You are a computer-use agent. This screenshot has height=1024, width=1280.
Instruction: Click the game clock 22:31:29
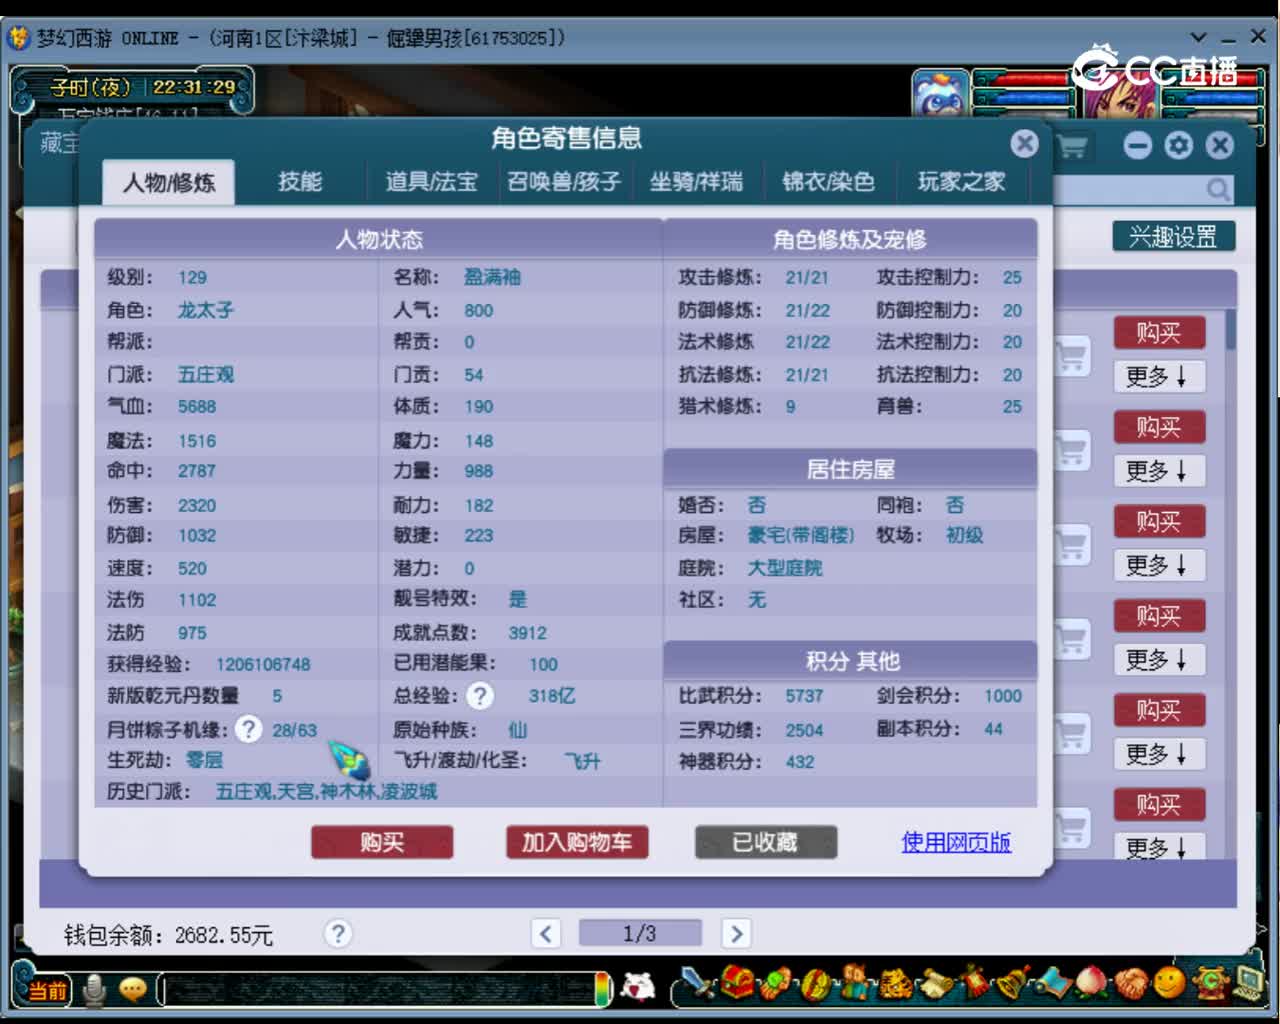[x=194, y=87]
